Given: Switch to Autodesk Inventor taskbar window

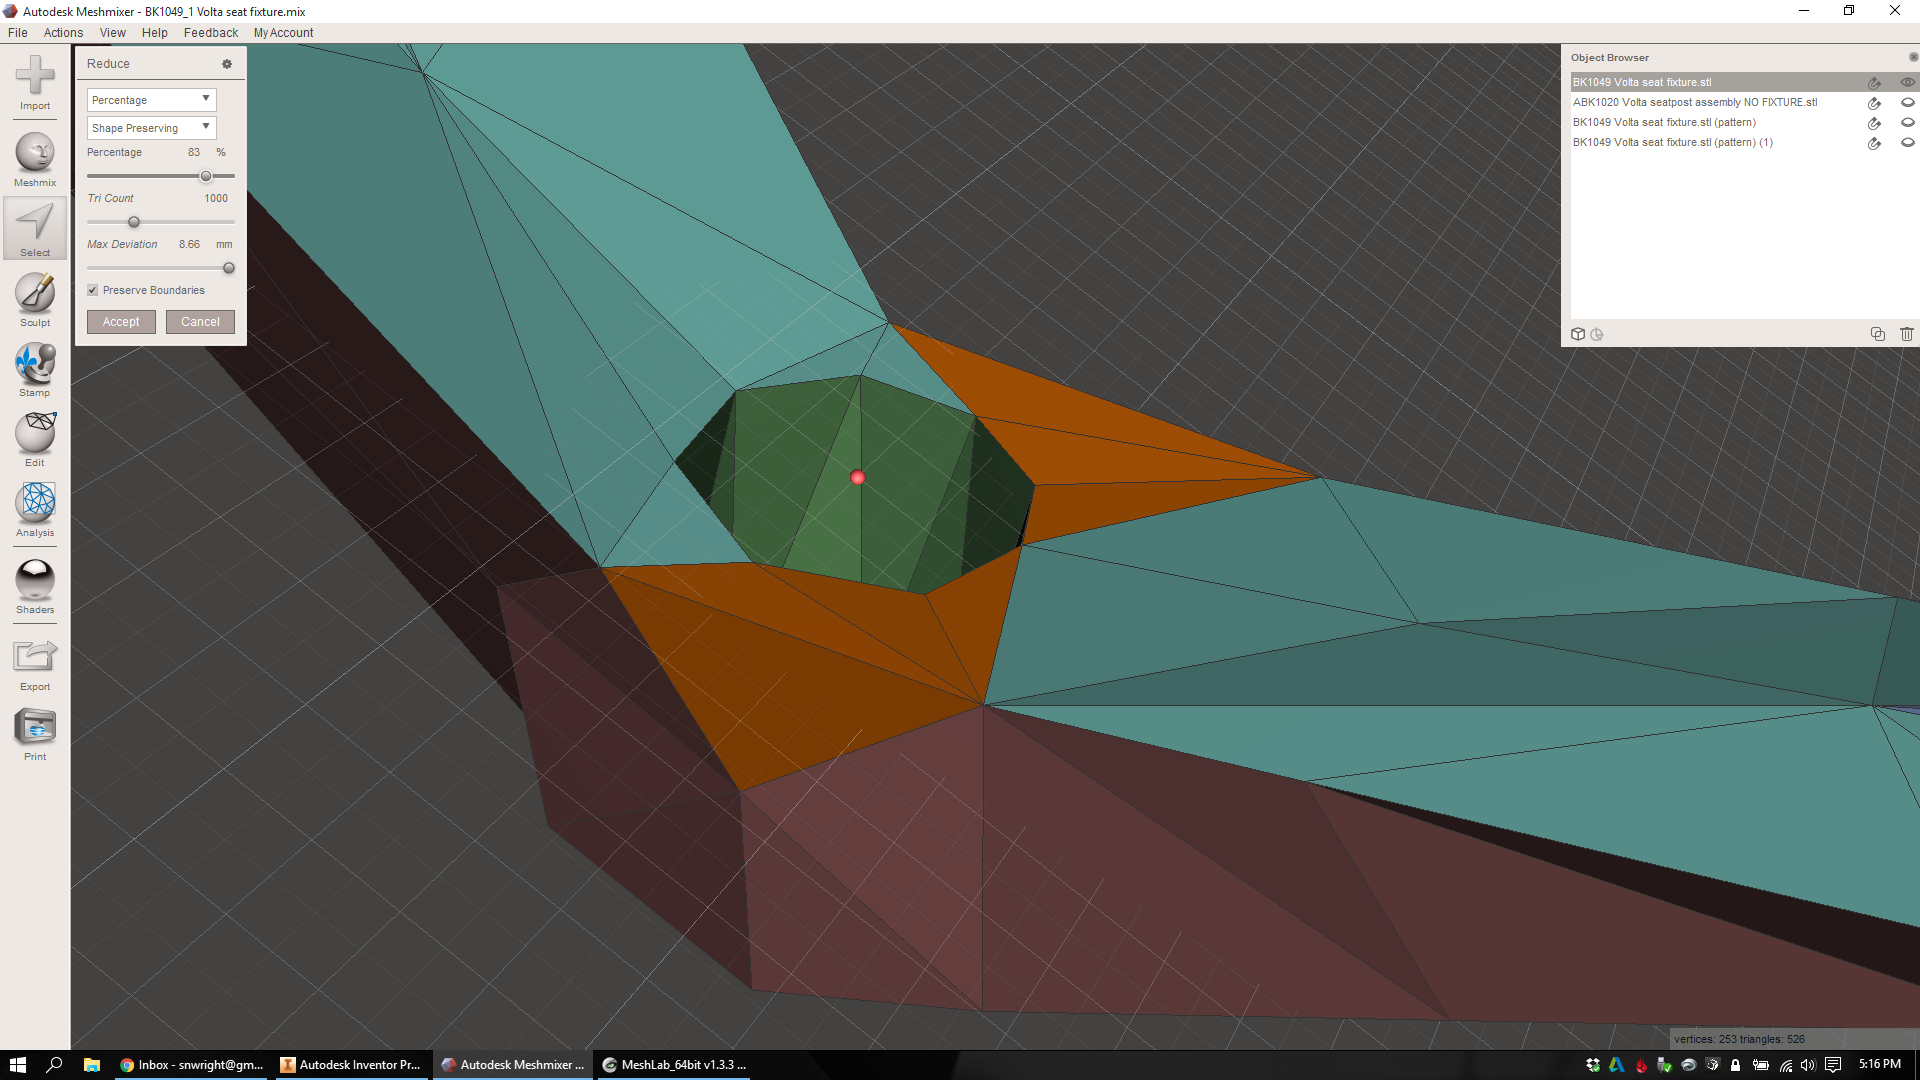Looking at the screenshot, I should pyautogui.click(x=351, y=1065).
